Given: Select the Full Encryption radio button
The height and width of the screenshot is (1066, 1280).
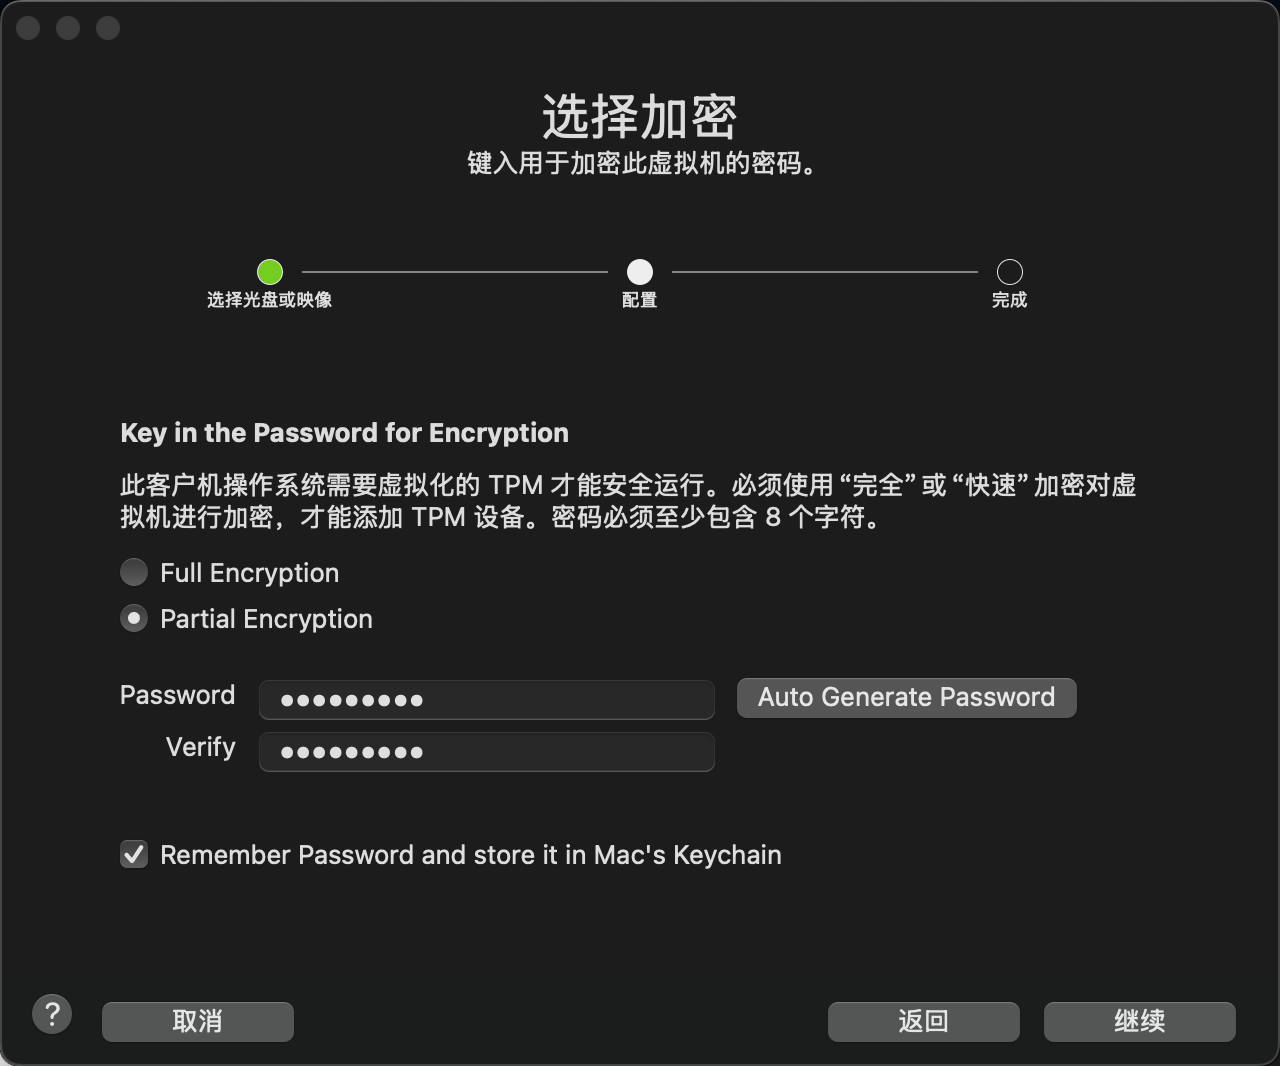Looking at the screenshot, I should coord(134,573).
